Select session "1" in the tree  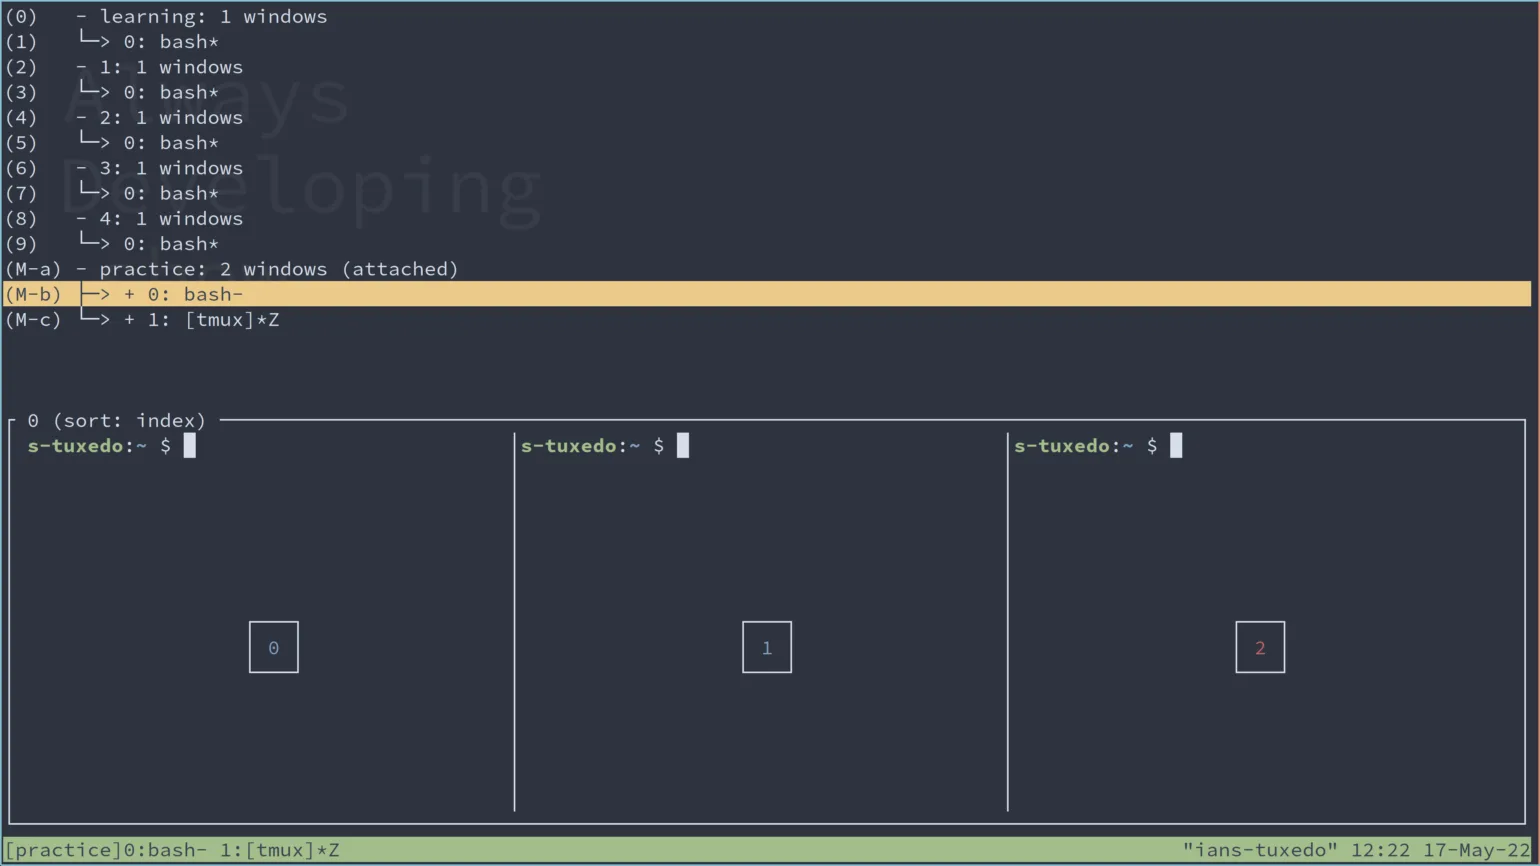(x=170, y=67)
